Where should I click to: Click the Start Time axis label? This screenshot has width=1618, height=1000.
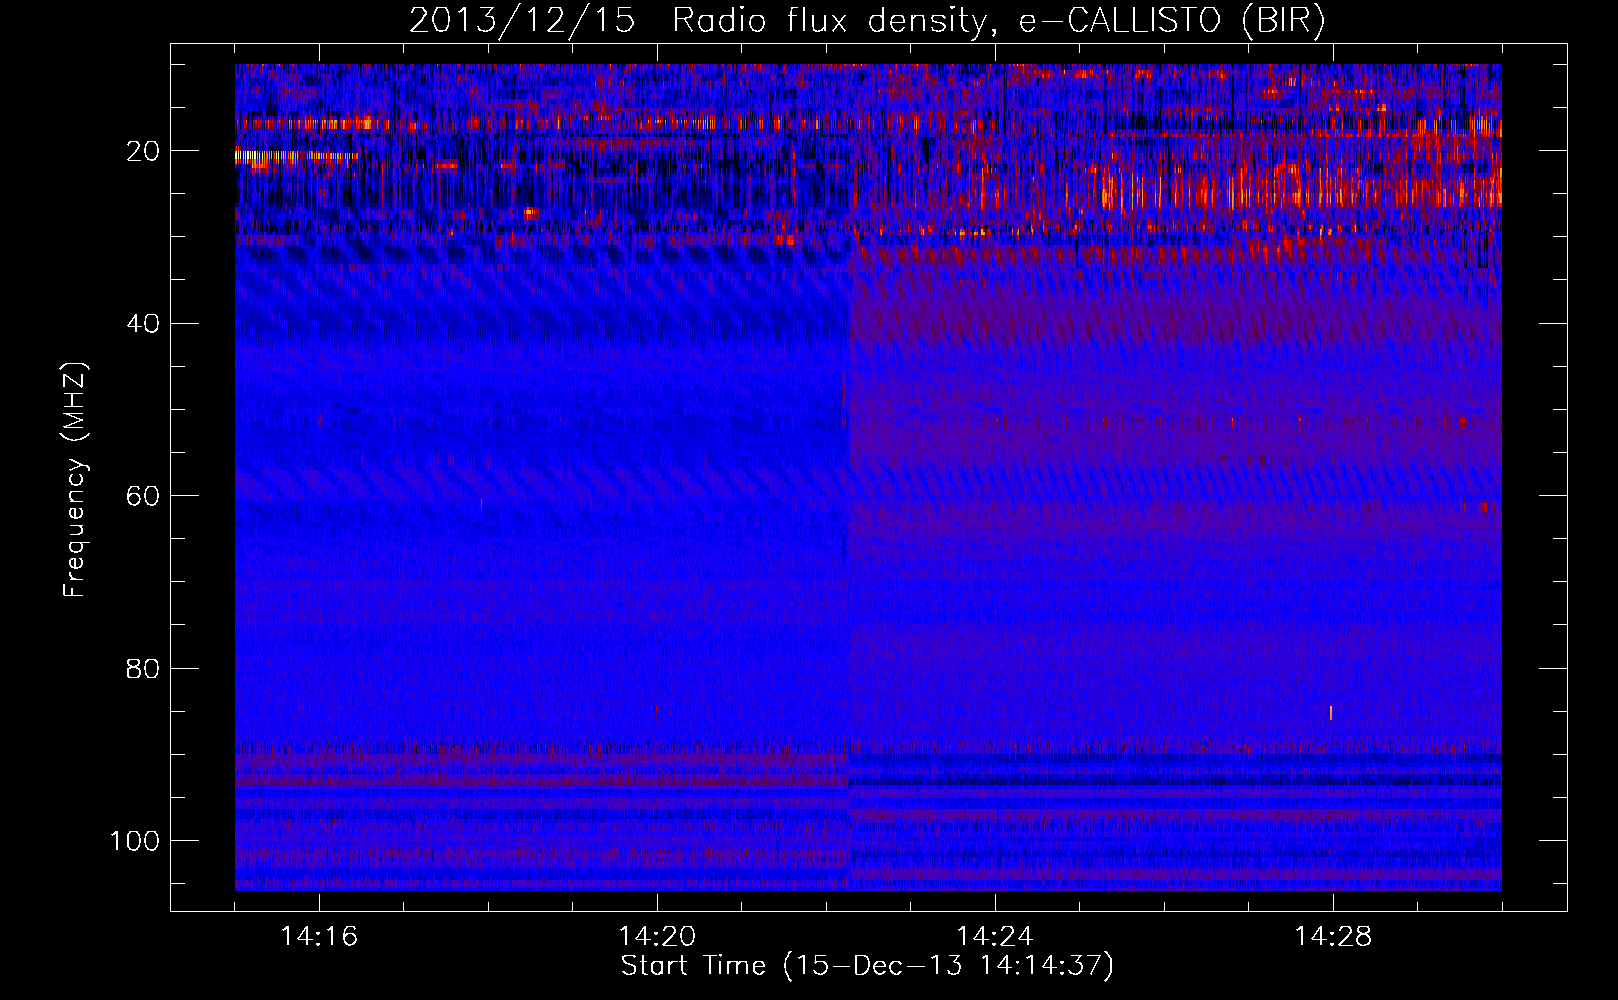867,966
